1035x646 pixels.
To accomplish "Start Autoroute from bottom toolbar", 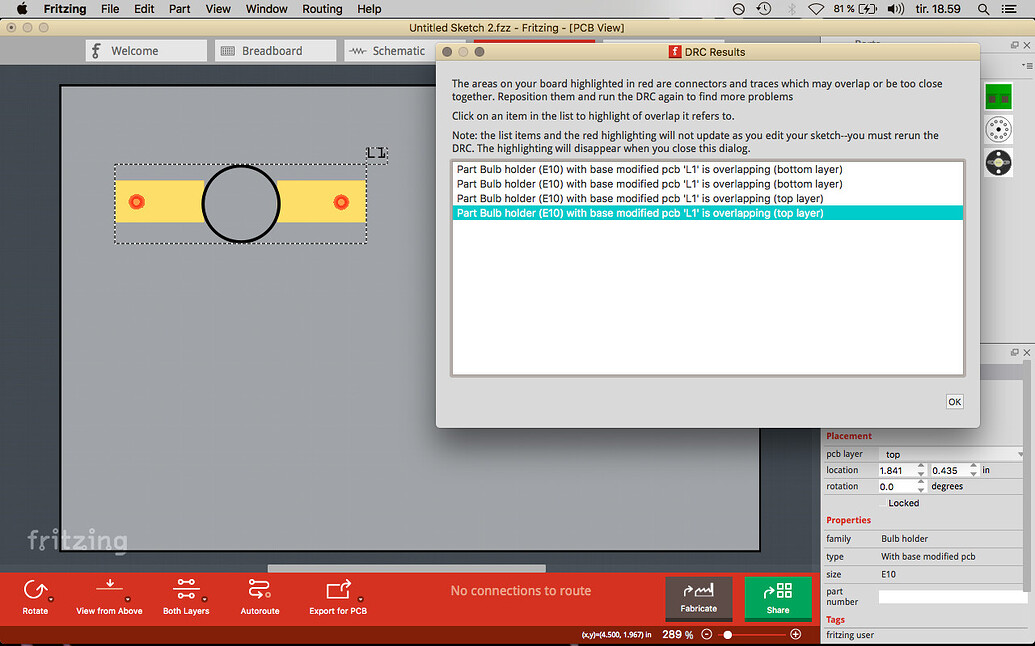I will [x=259, y=589].
